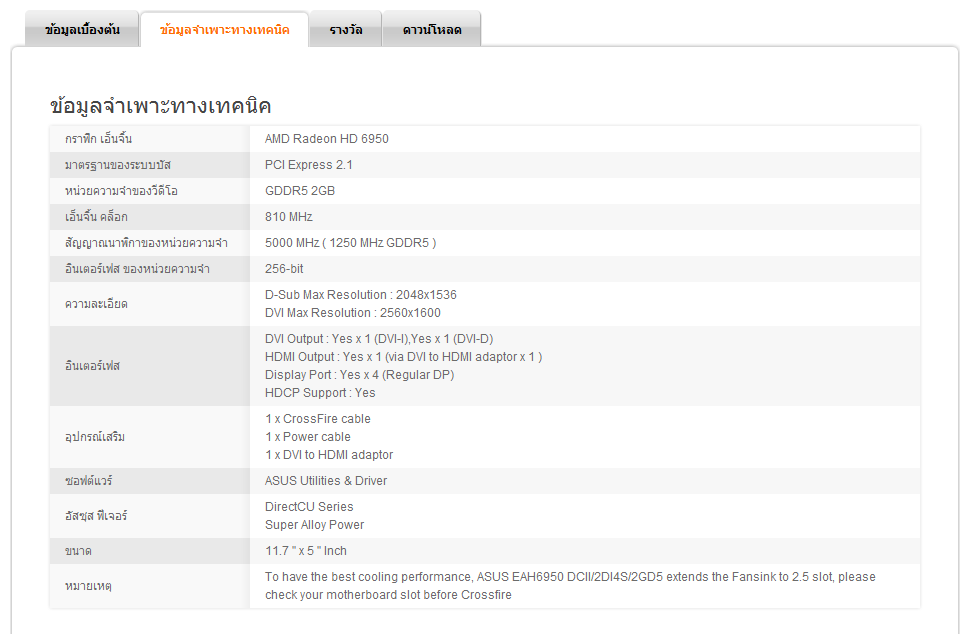Click the สัญญาณนาฬิกาของหน่วยความจำ label

(146, 243)
